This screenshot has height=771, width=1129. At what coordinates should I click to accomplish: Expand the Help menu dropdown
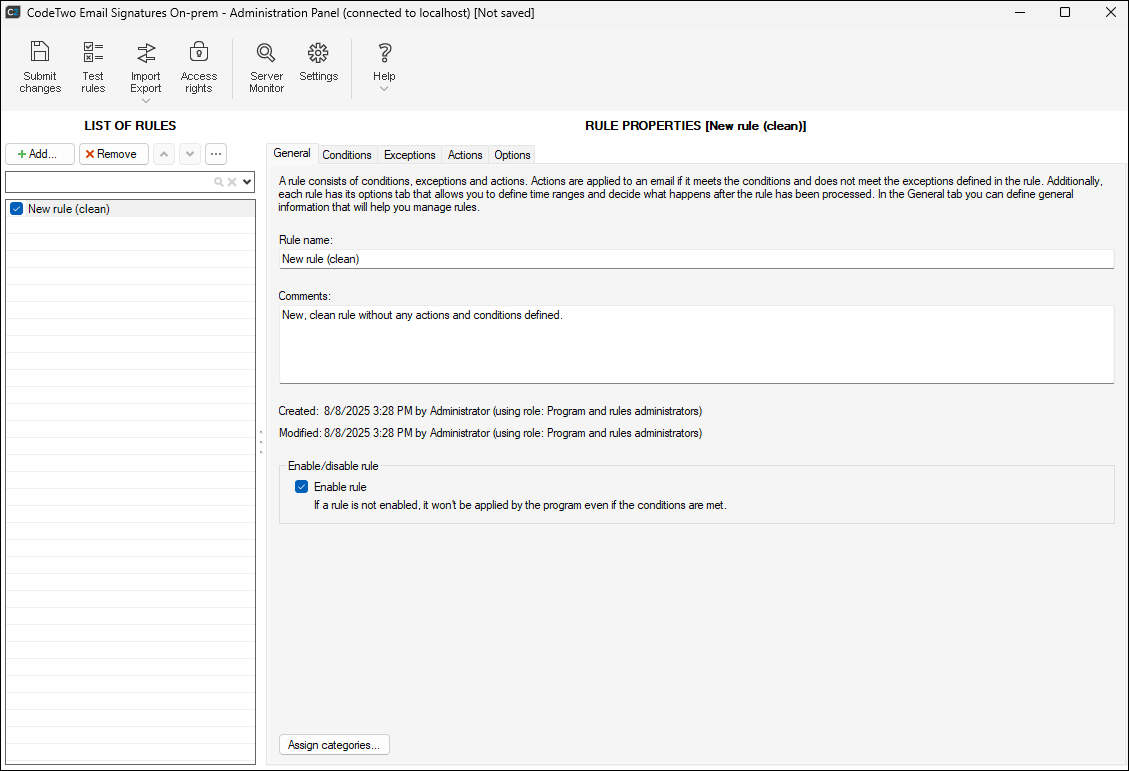click(x=384, y=89)
